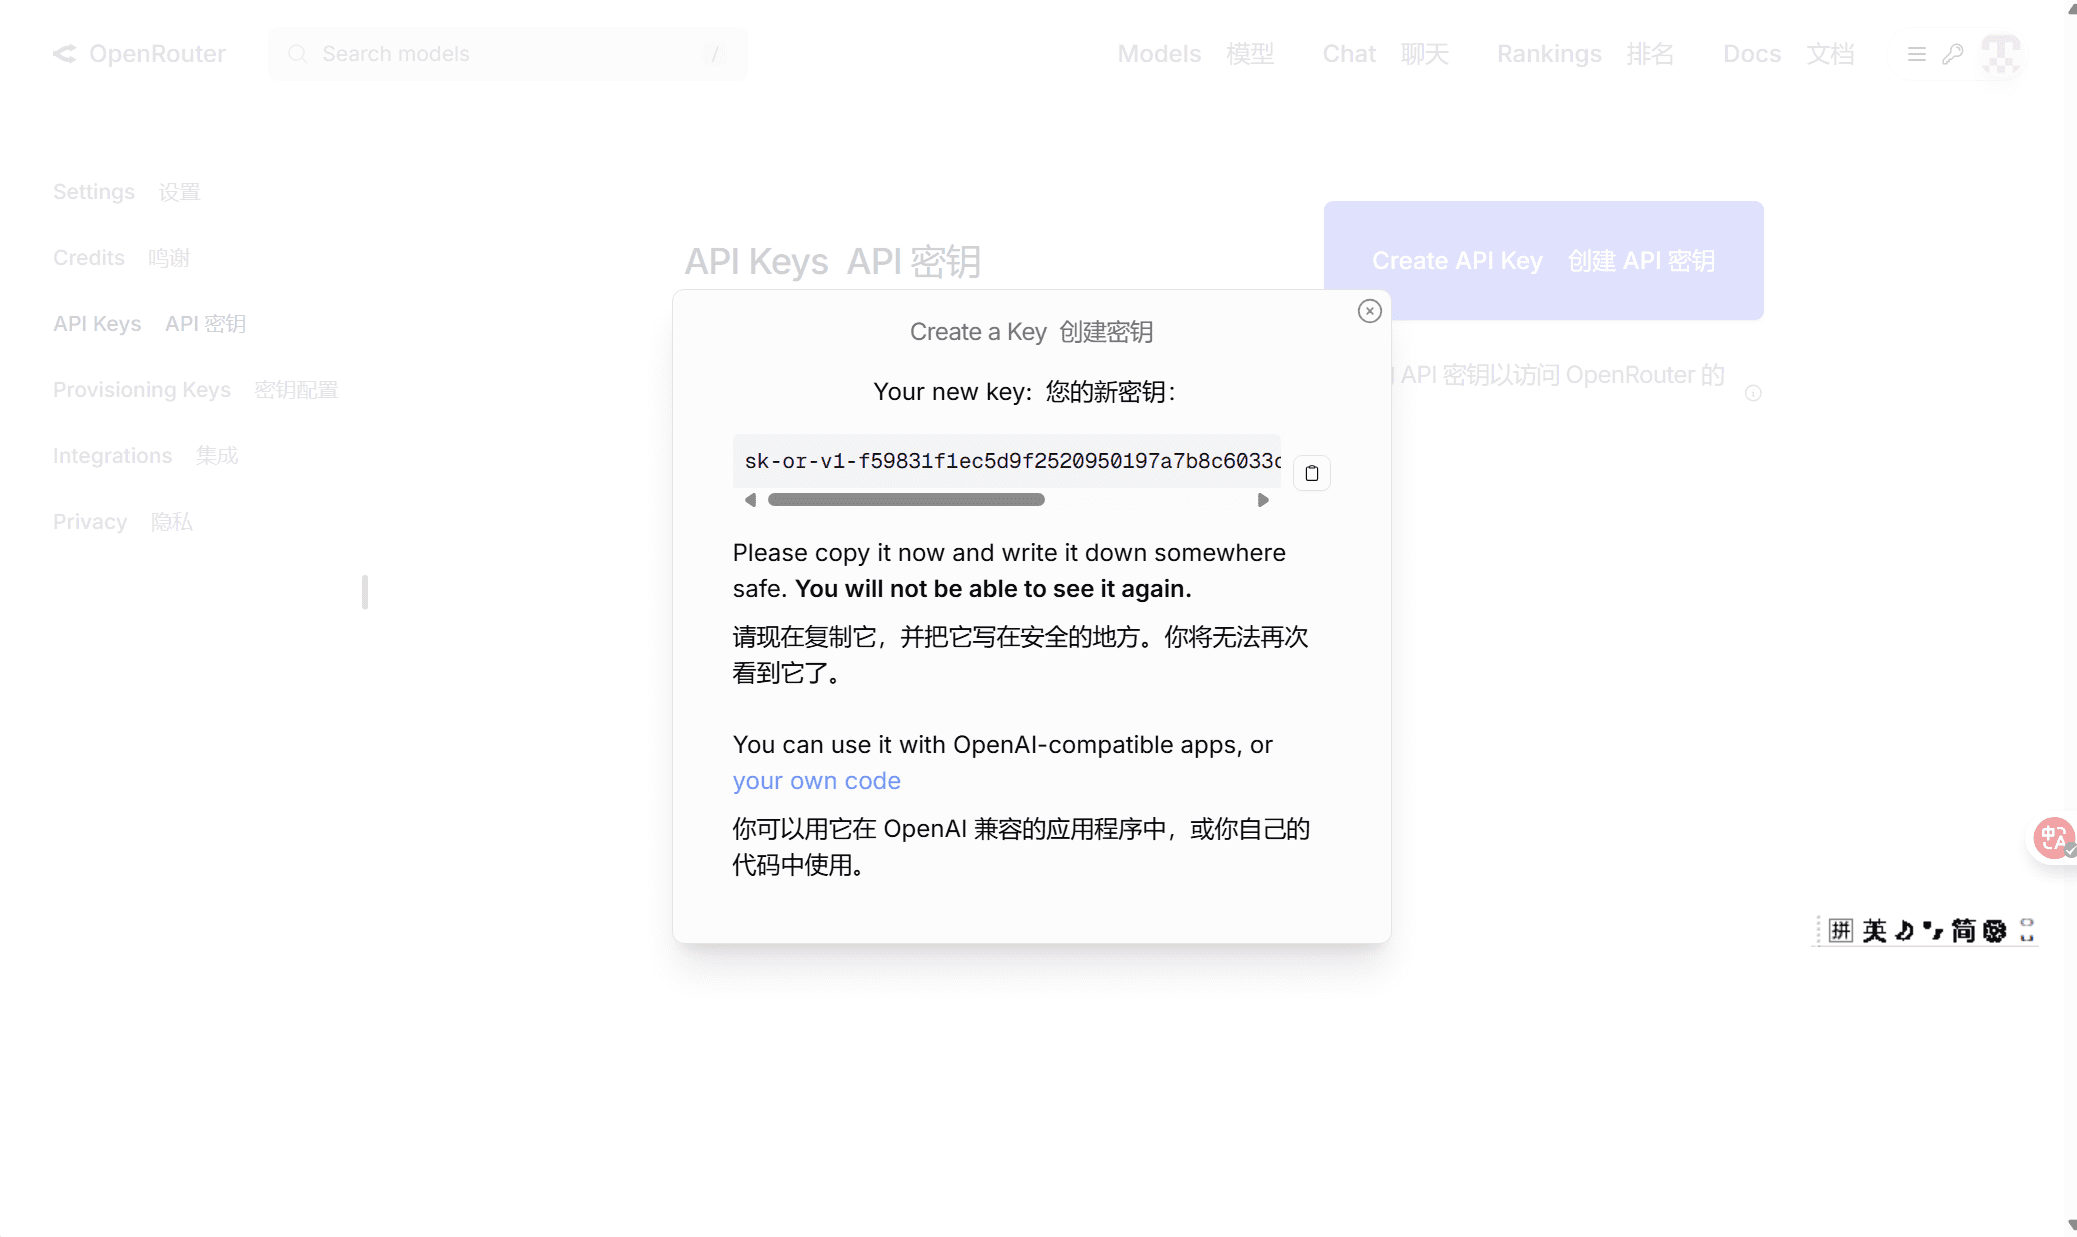Open the user avatar profile menu
The height and width of the screenshot is (1237, 2077).
coord(2000,54)
